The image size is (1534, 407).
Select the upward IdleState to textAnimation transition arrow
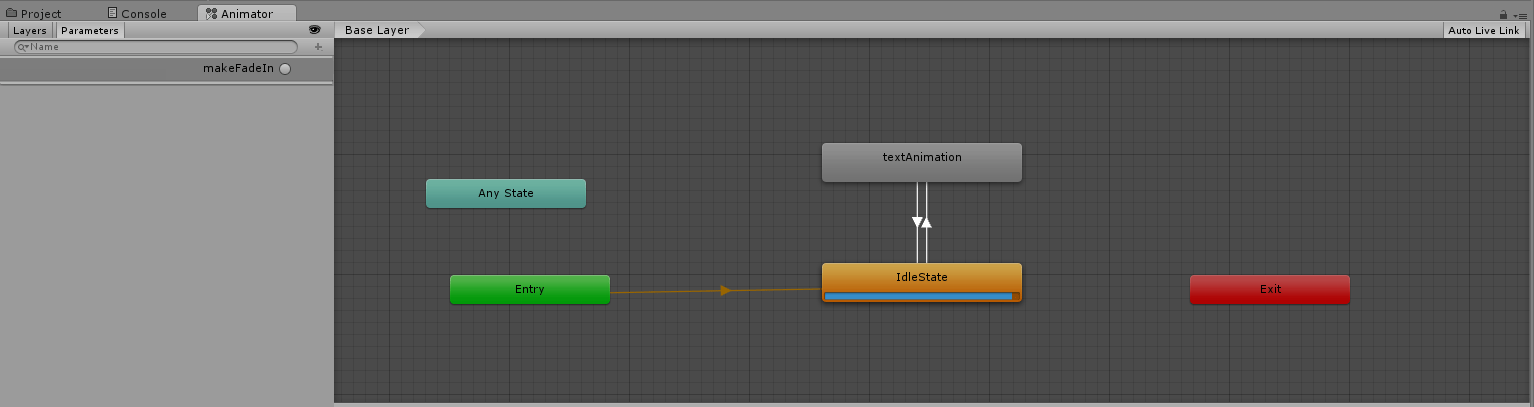927,222
